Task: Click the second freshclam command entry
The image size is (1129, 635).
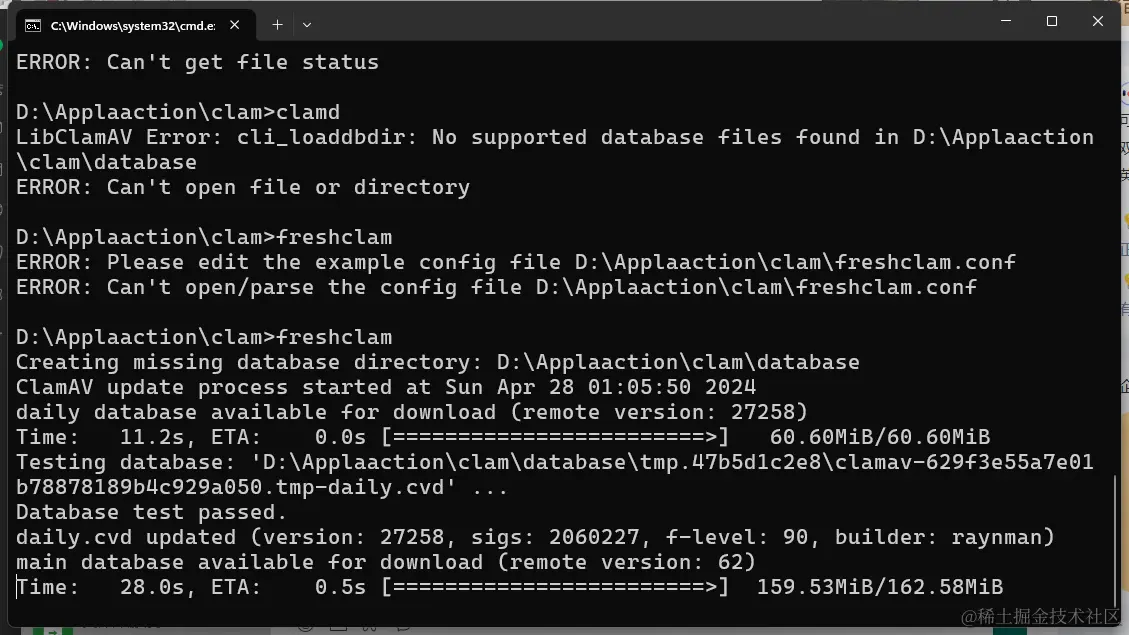Action: (x=334, y=337)
